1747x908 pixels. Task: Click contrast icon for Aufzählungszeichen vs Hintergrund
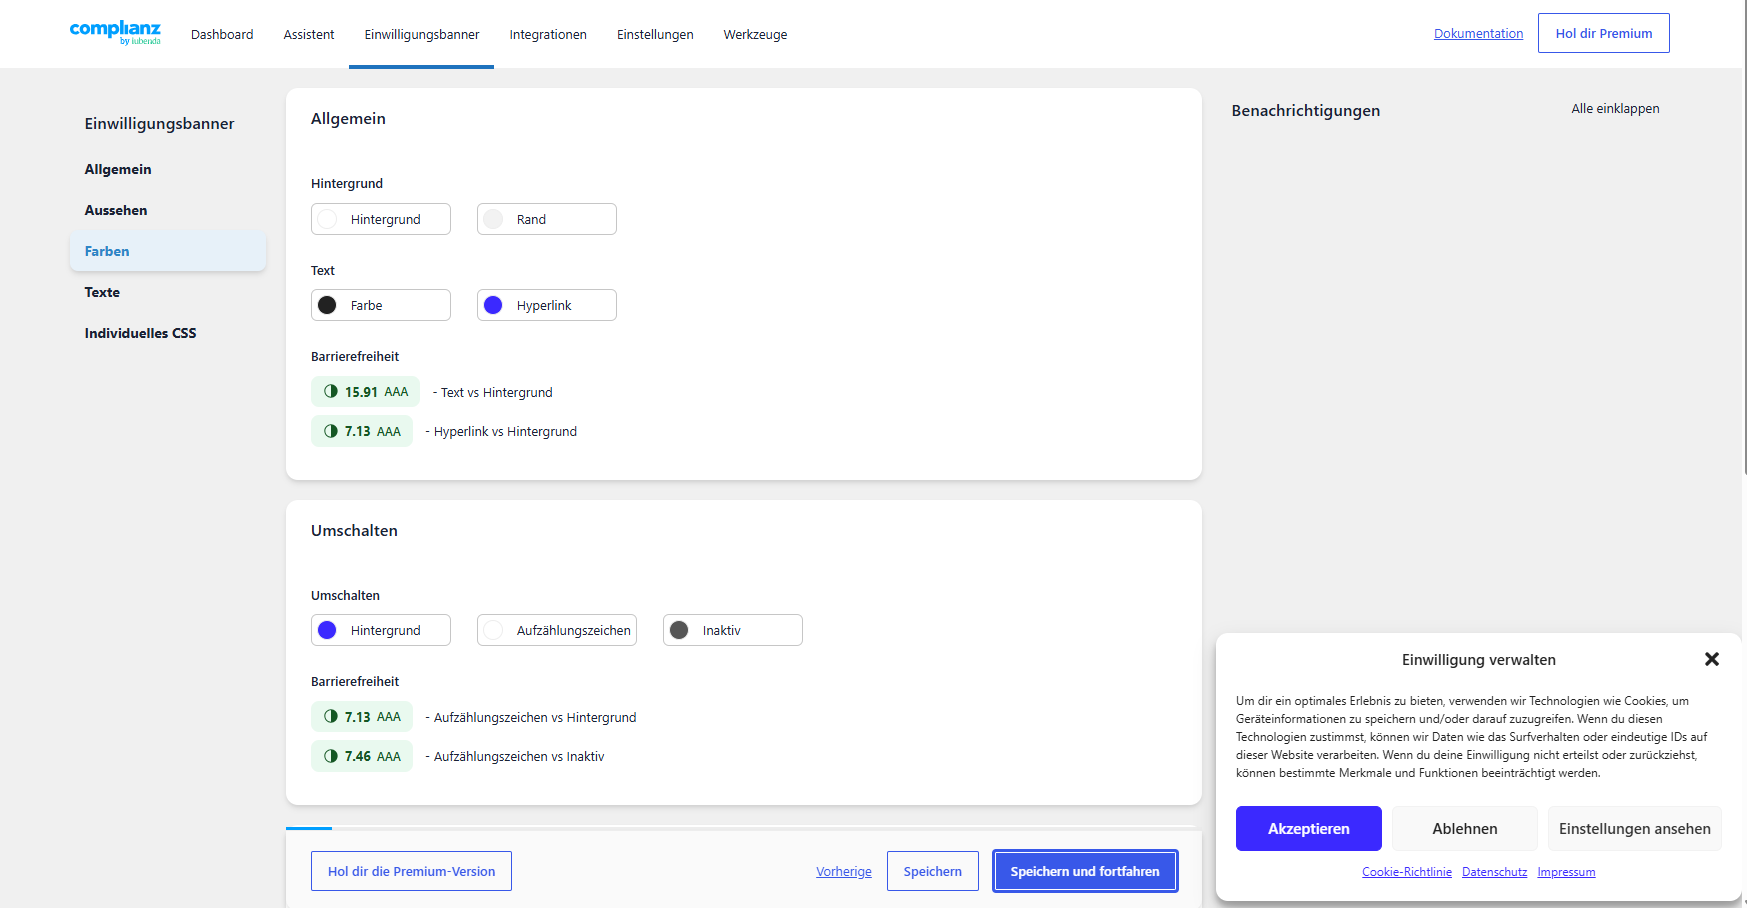(x=331, y=716)
